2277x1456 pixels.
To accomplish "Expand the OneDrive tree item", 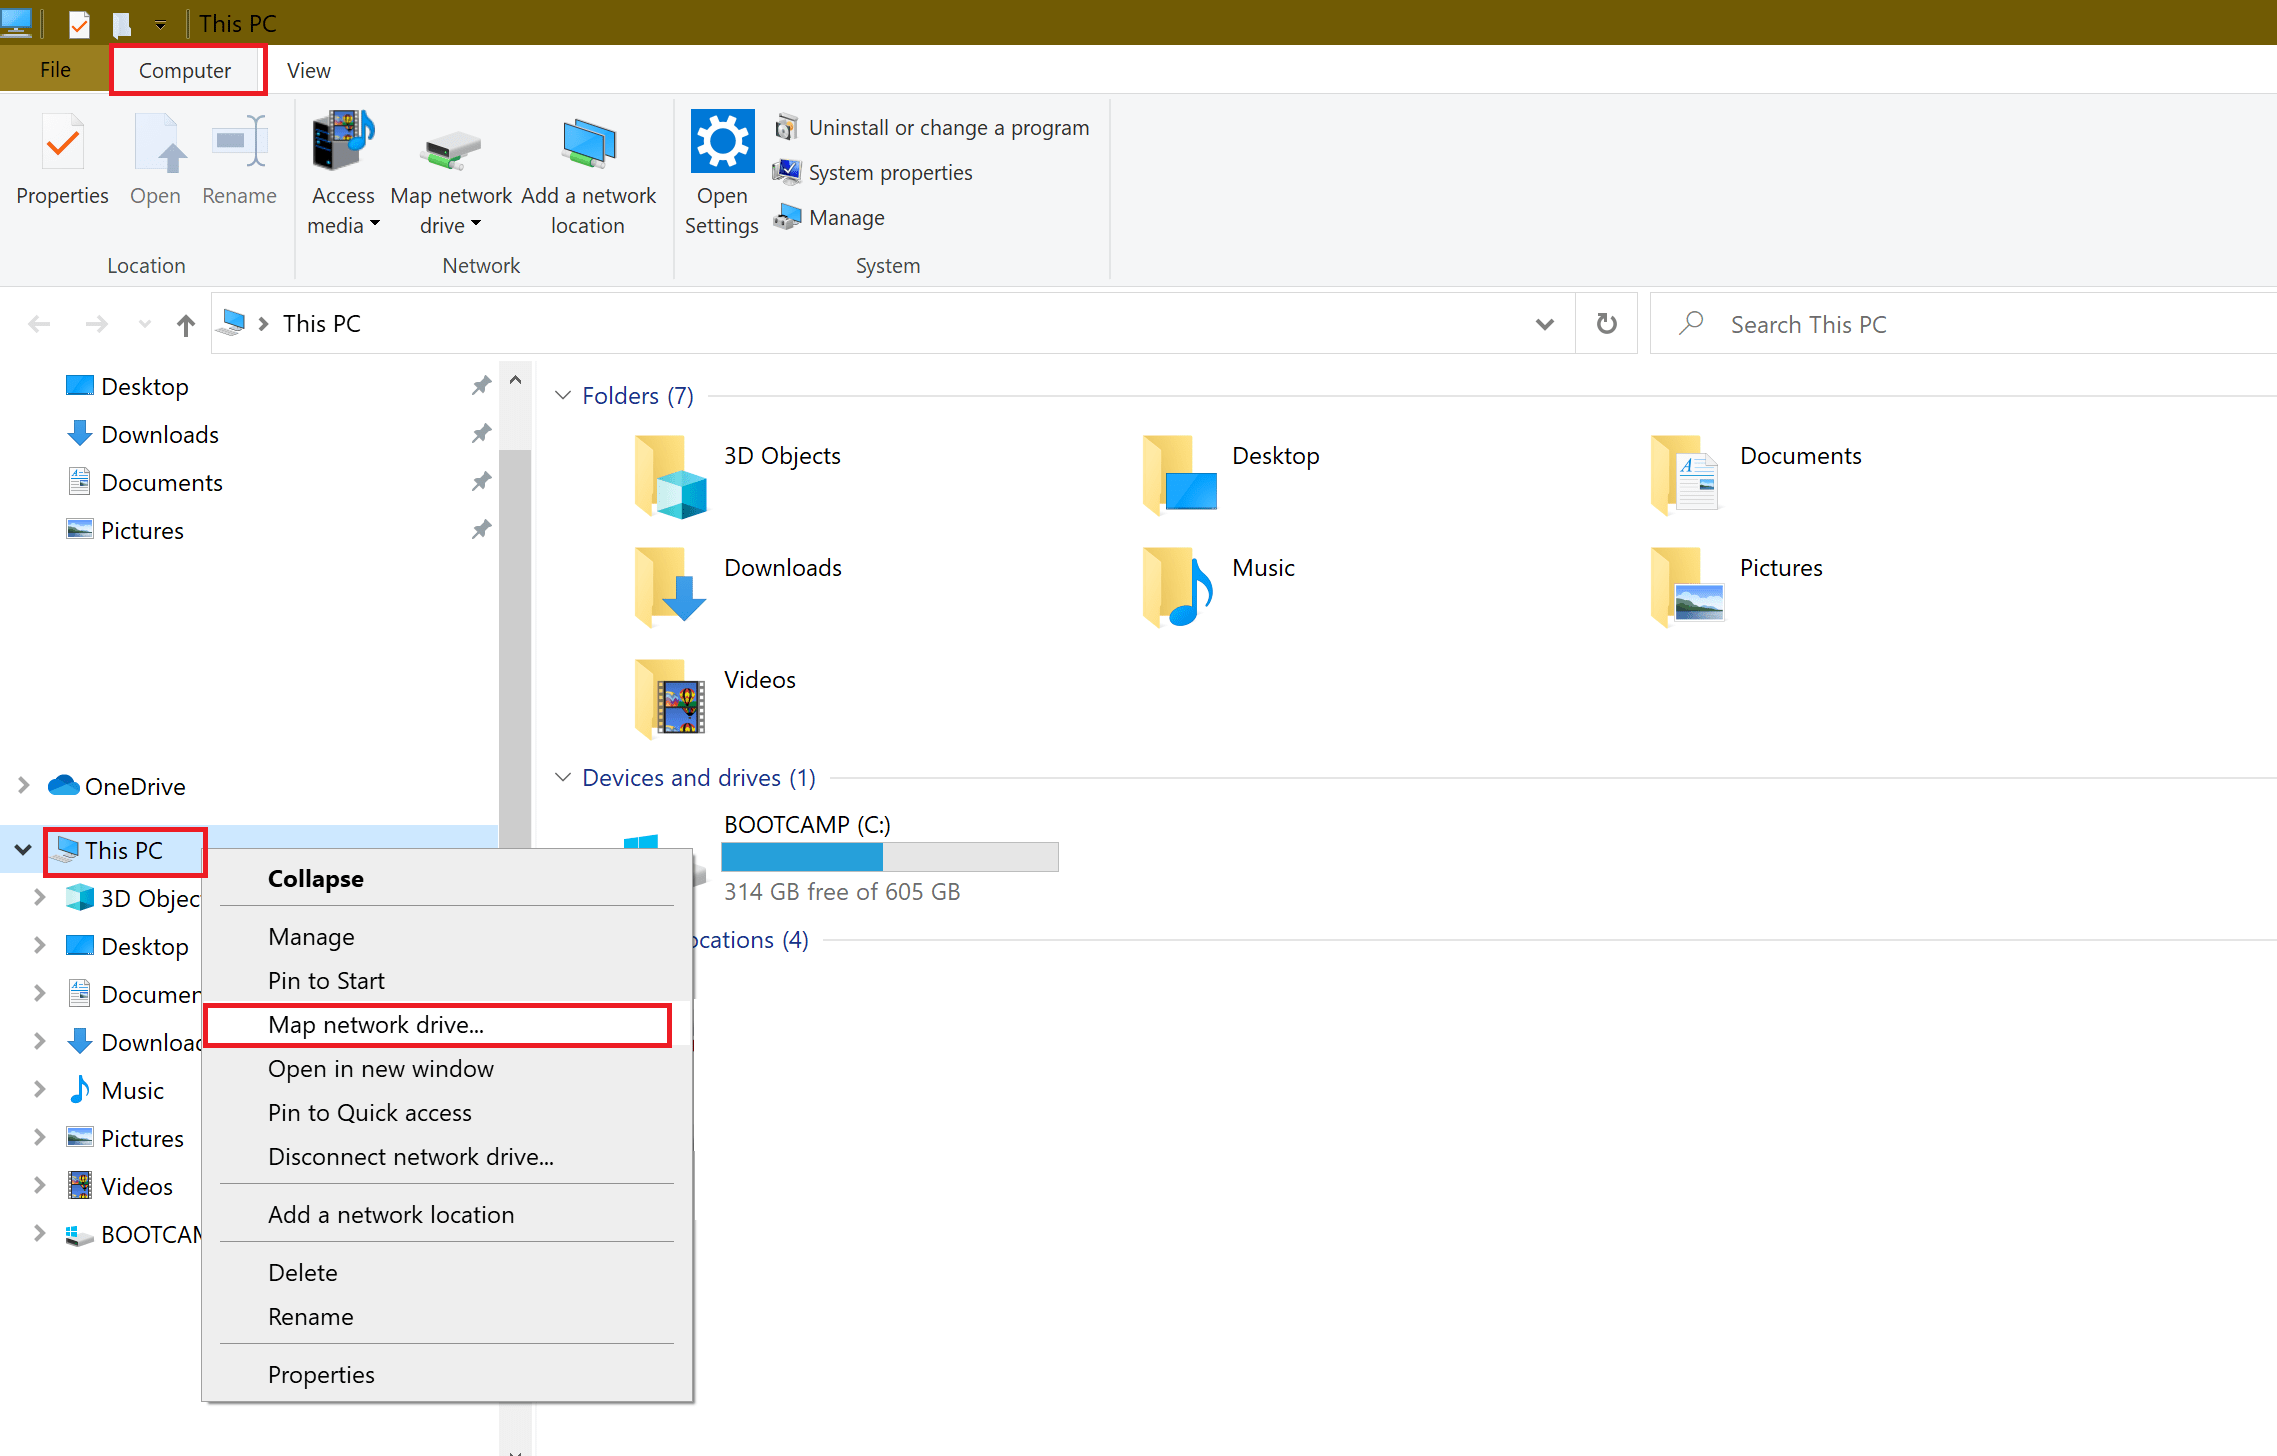I will (22, 785).
